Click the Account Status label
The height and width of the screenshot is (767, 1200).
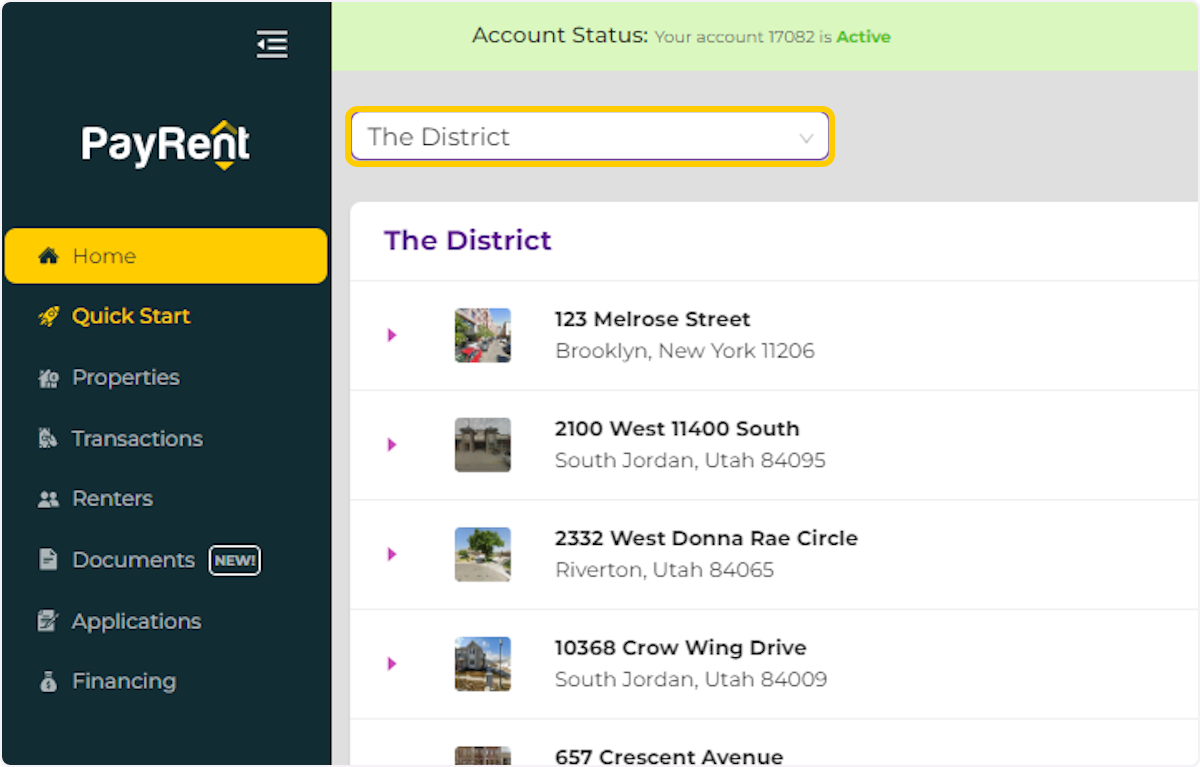560,35
